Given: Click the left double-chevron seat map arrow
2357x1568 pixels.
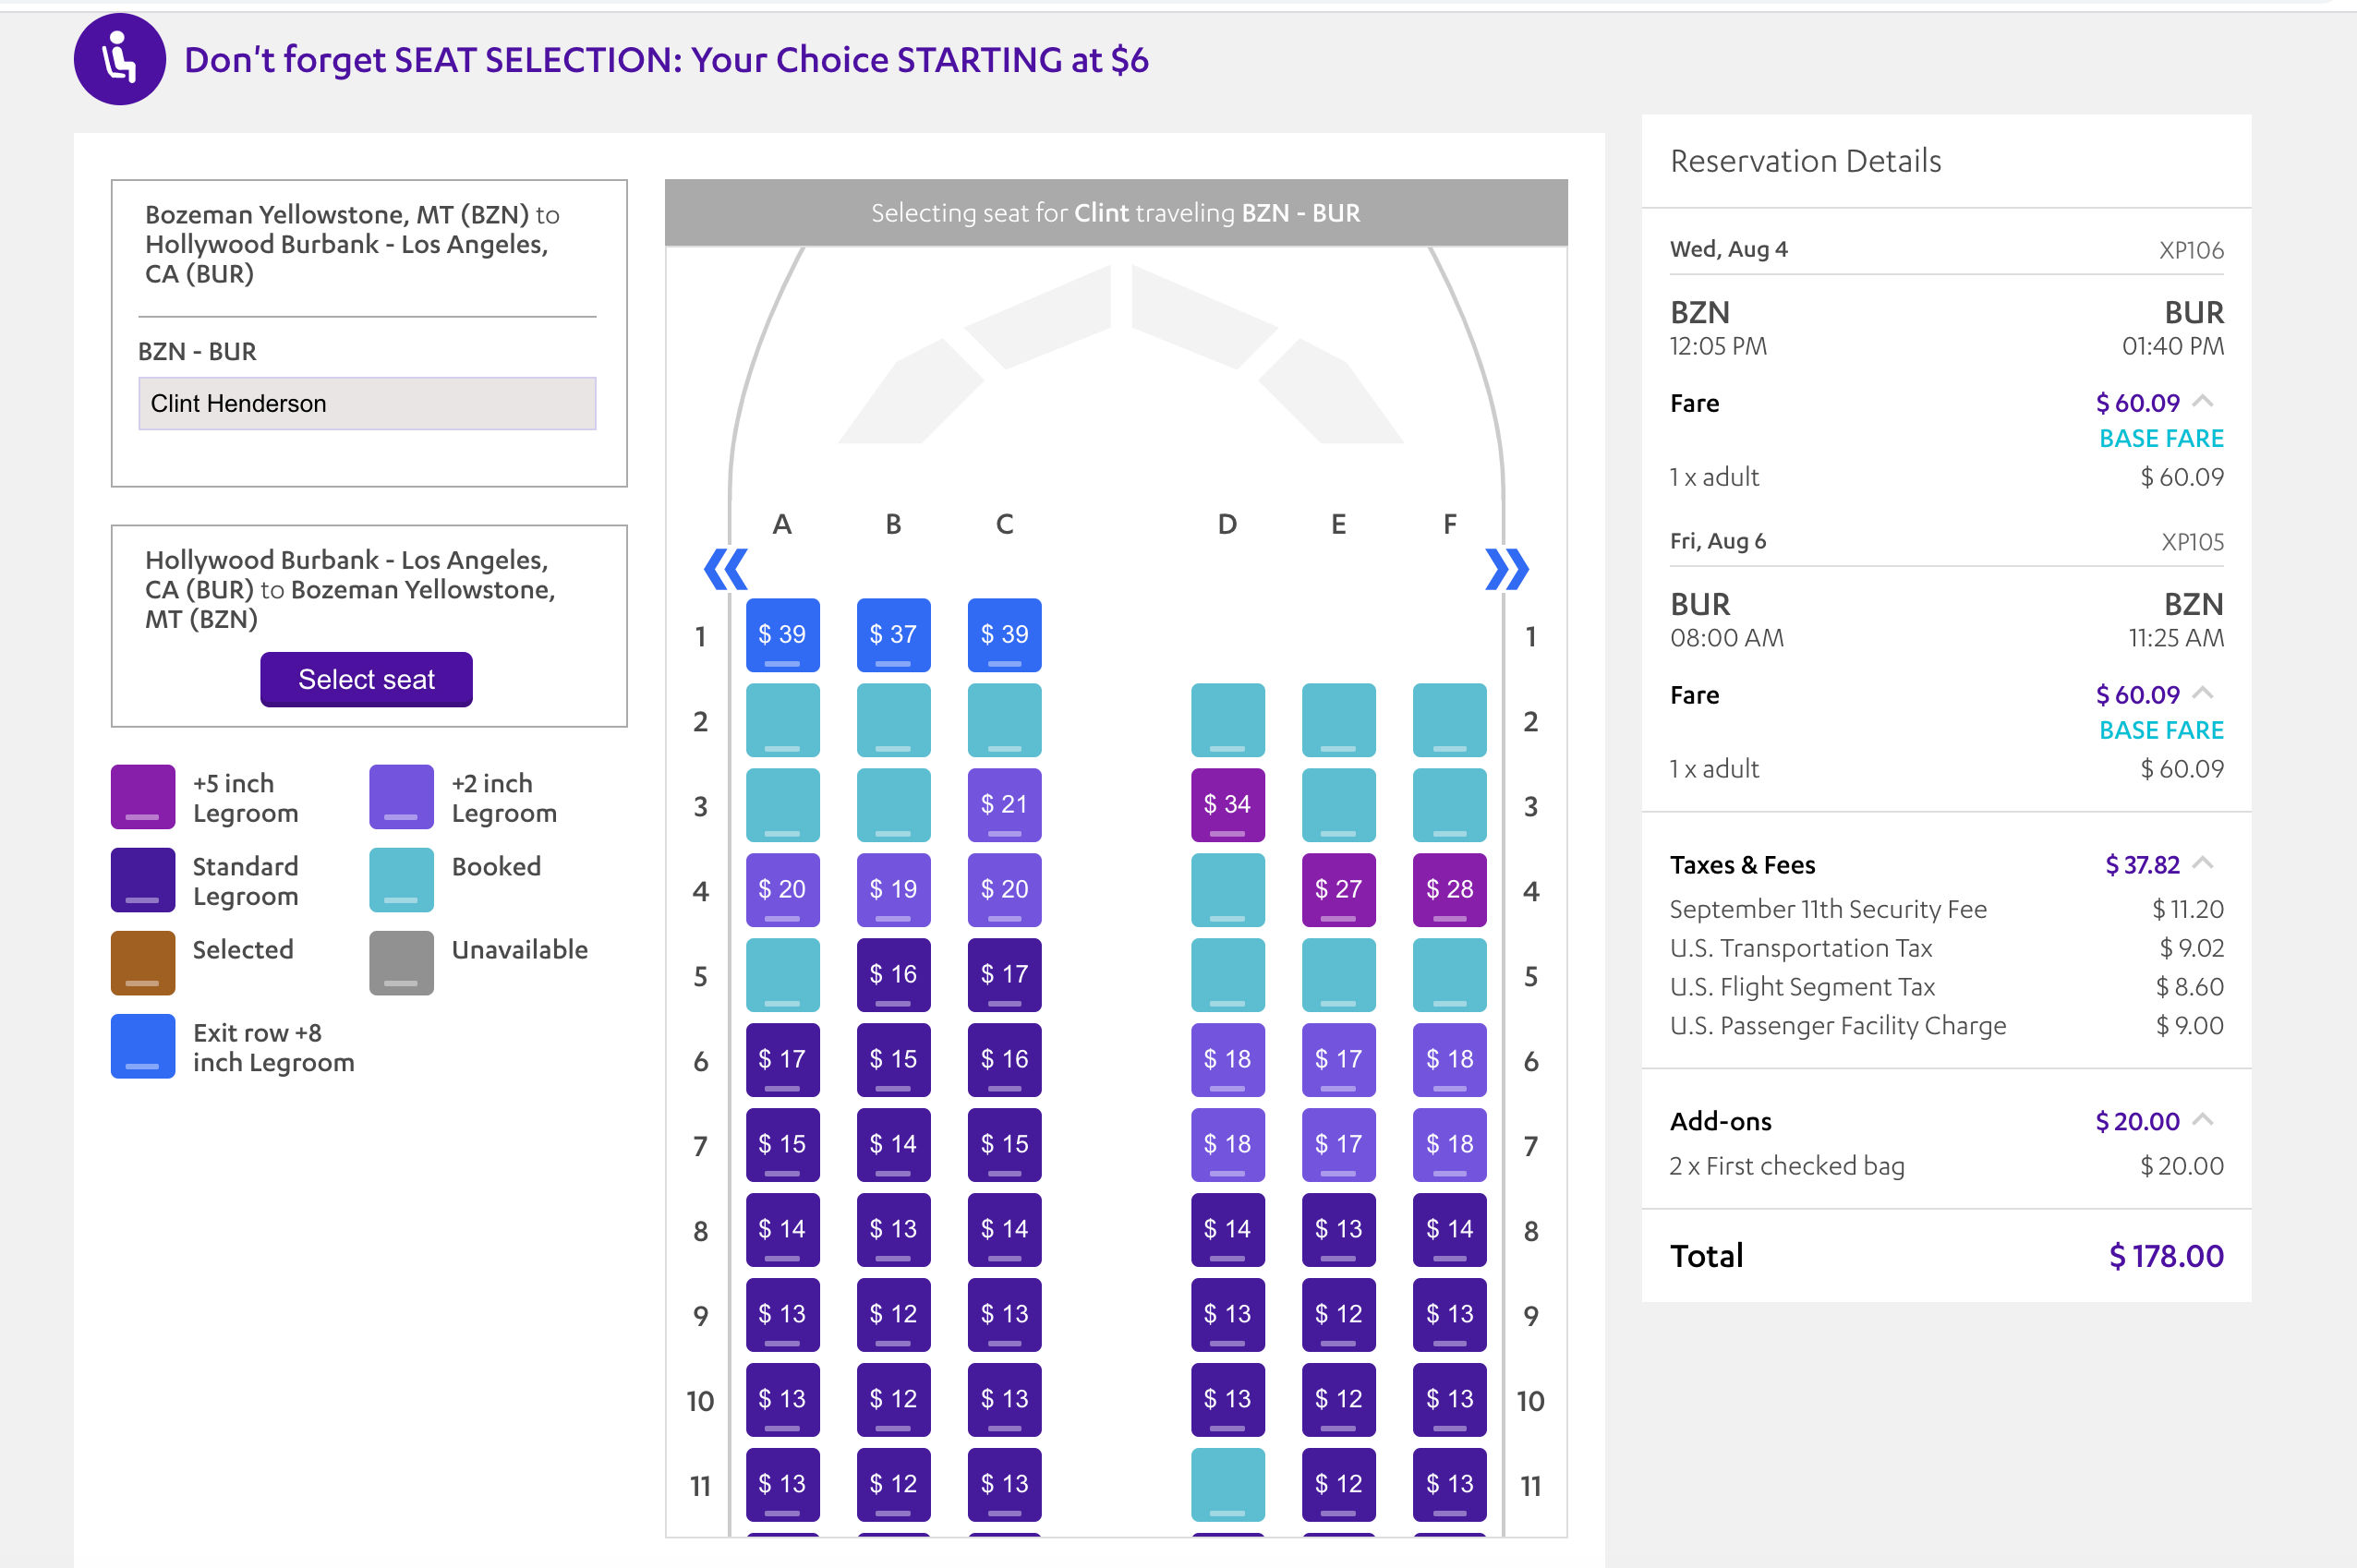Looking at the screenshot, I should coord(725,570).
